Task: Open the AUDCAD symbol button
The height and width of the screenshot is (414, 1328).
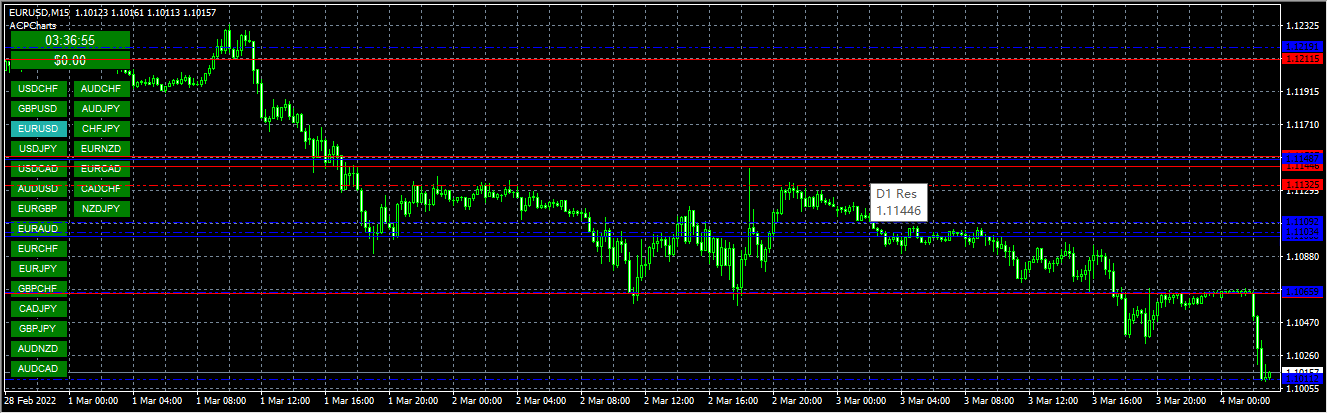Action: (x=39, y=368)
